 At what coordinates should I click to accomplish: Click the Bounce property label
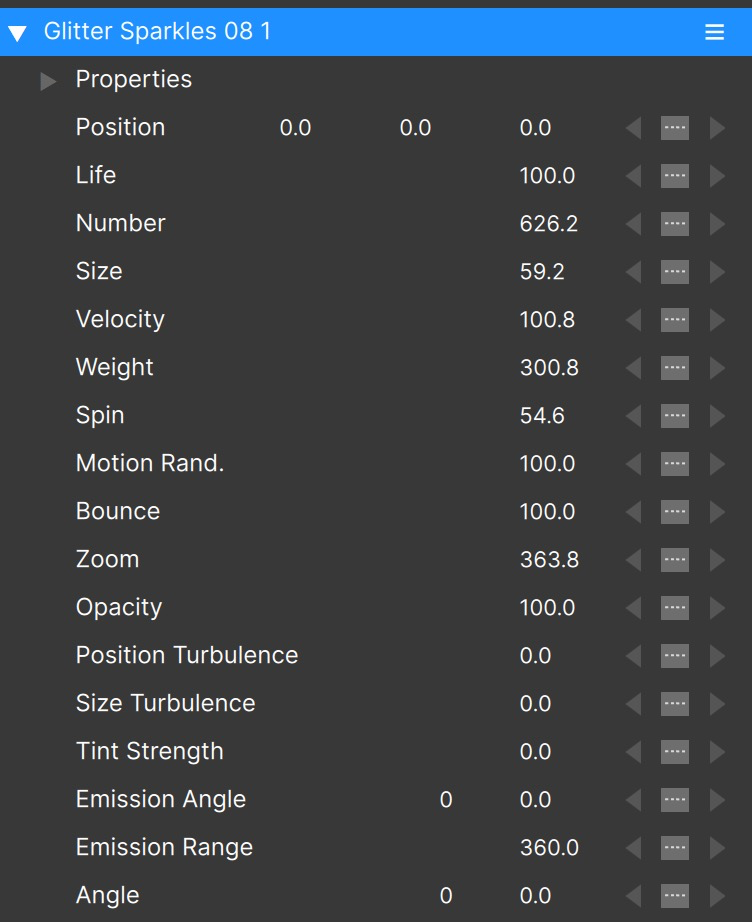pos(118,512)
